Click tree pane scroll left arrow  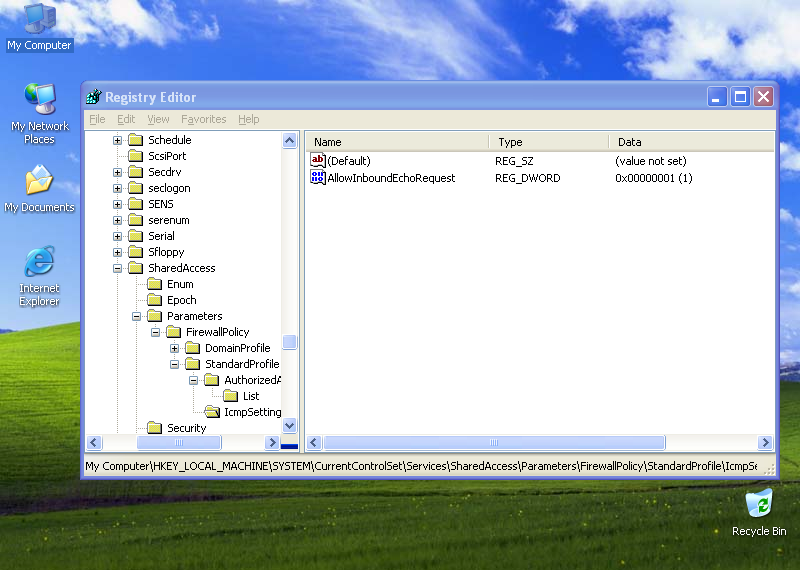pyautogui.click(x=94, y=442)
